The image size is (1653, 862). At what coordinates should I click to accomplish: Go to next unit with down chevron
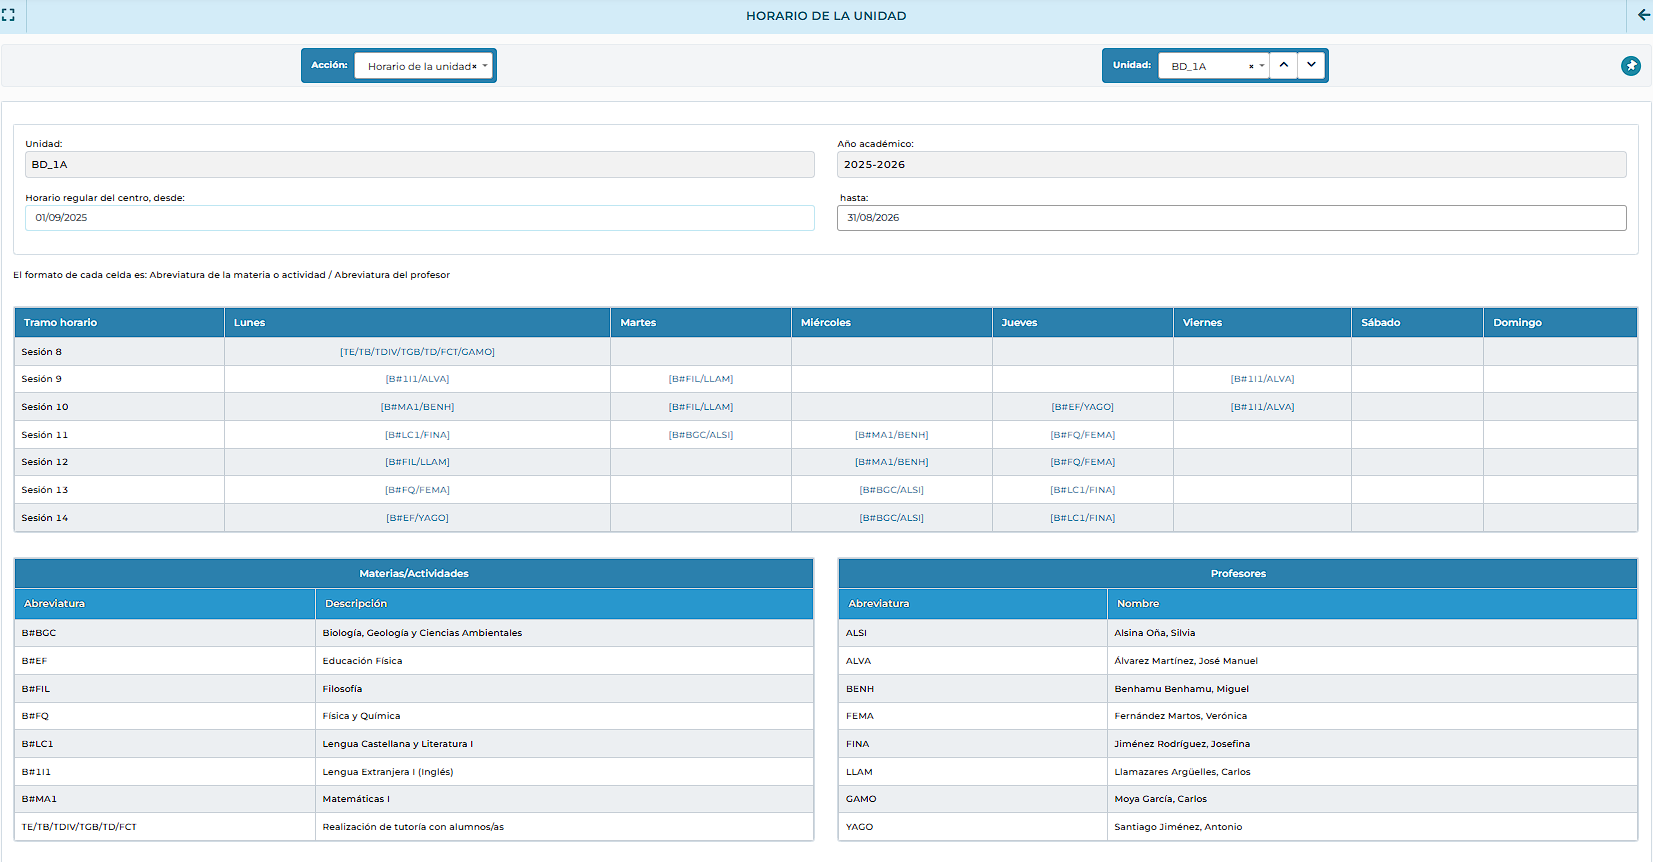point(1311,65)
